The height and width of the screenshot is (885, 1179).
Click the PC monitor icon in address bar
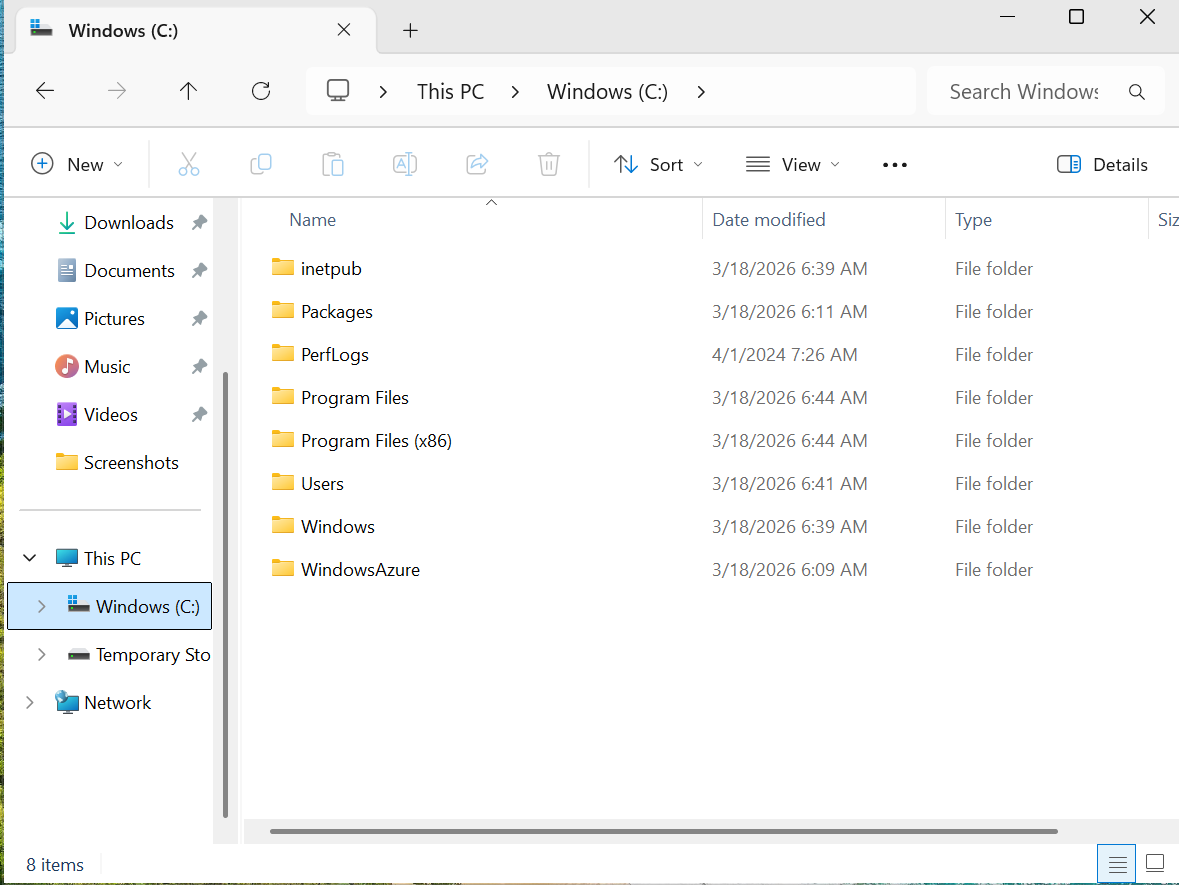(338, 91)
